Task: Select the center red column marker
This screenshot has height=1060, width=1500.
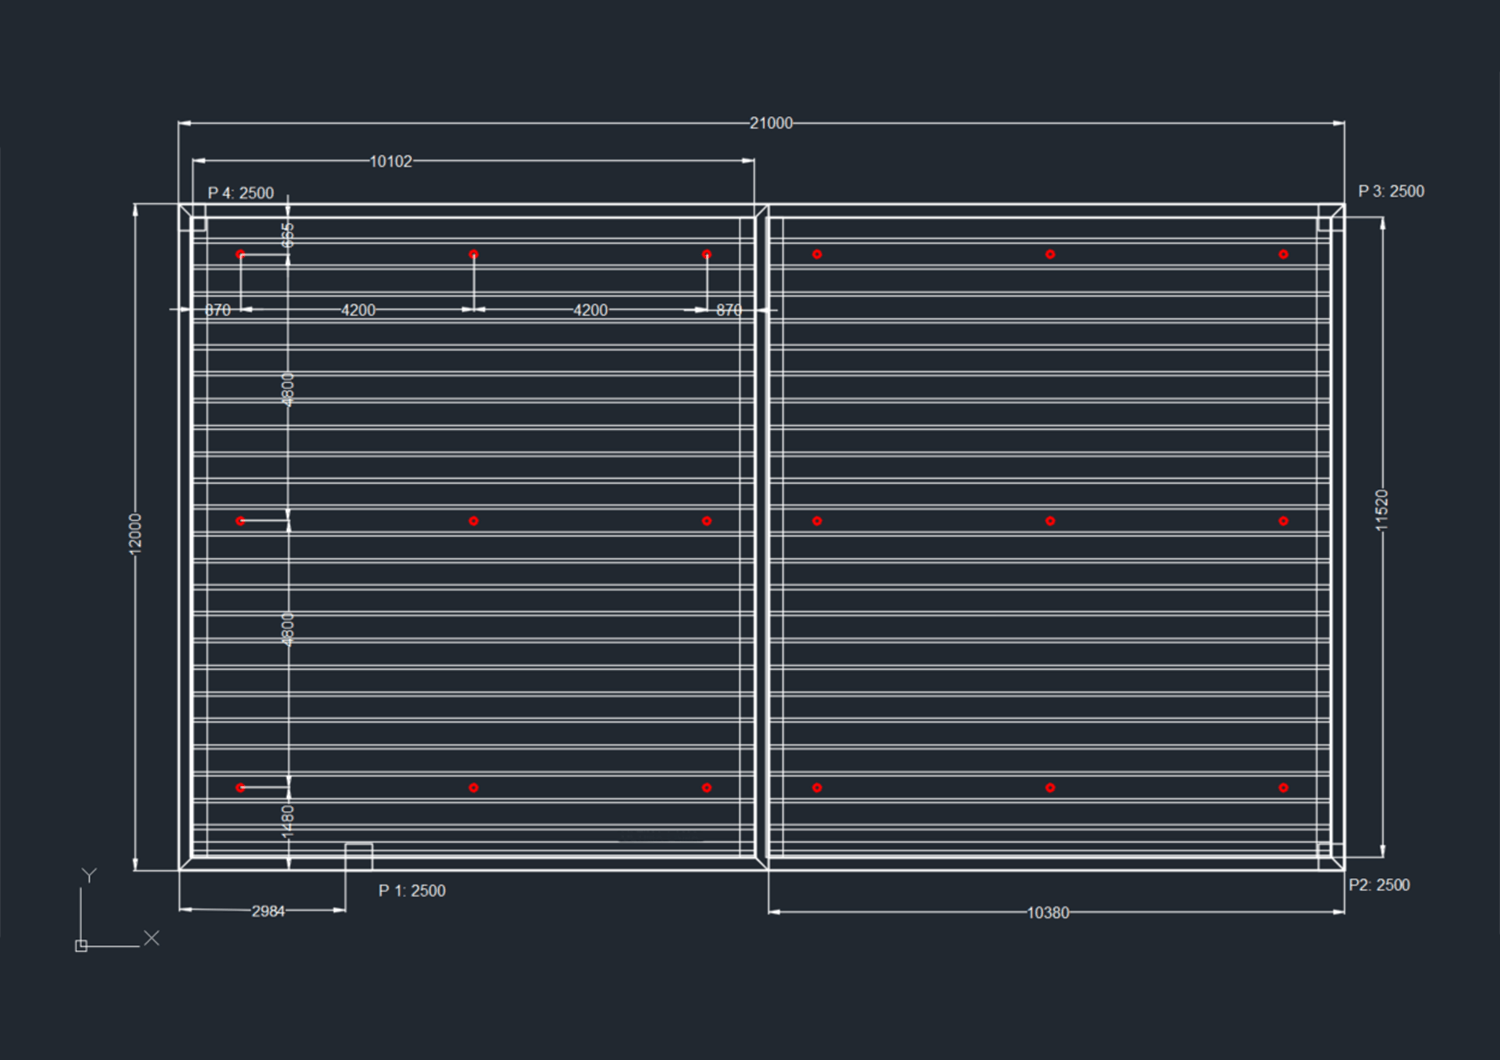Action: [706, 520]
